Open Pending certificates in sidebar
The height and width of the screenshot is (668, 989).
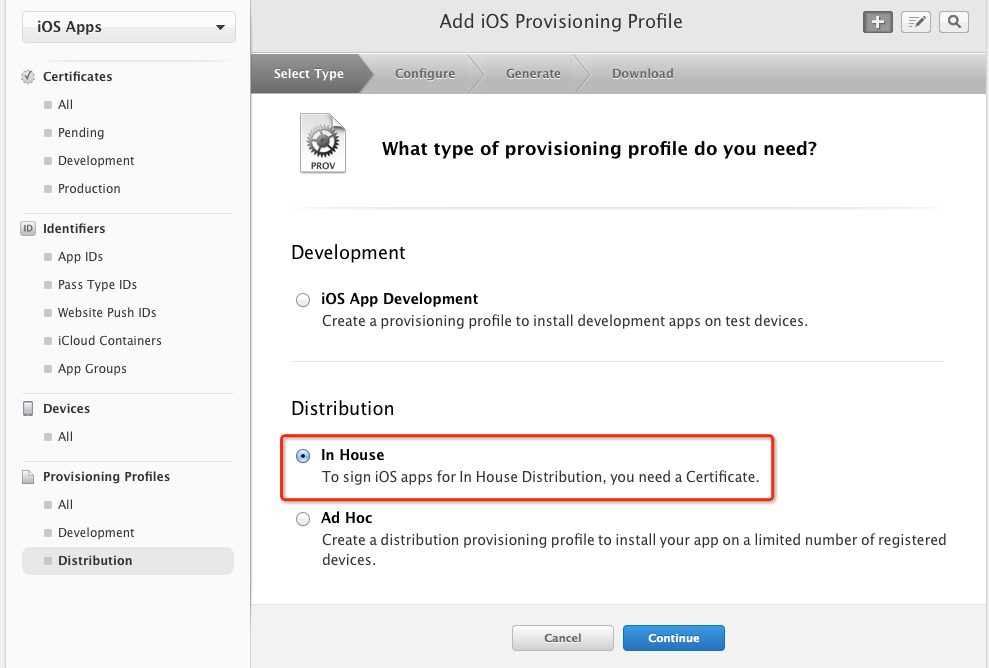(81, 133)
